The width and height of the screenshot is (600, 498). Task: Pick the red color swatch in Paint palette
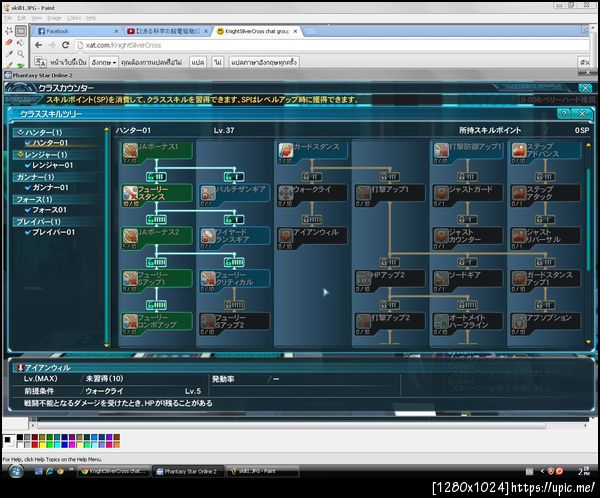point(35,444)
